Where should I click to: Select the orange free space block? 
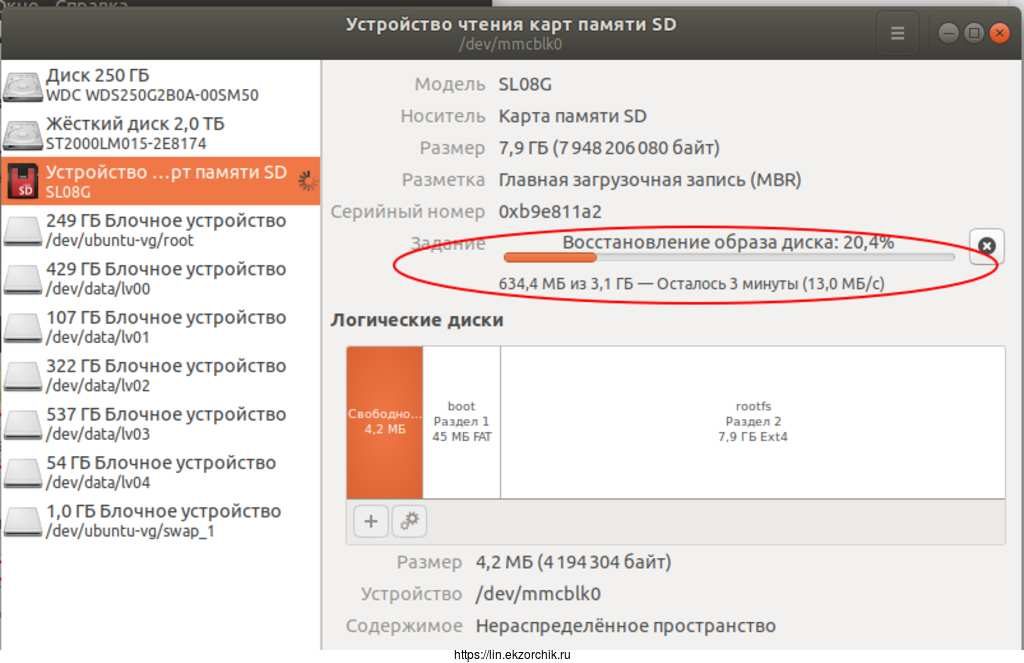(384, 422)
